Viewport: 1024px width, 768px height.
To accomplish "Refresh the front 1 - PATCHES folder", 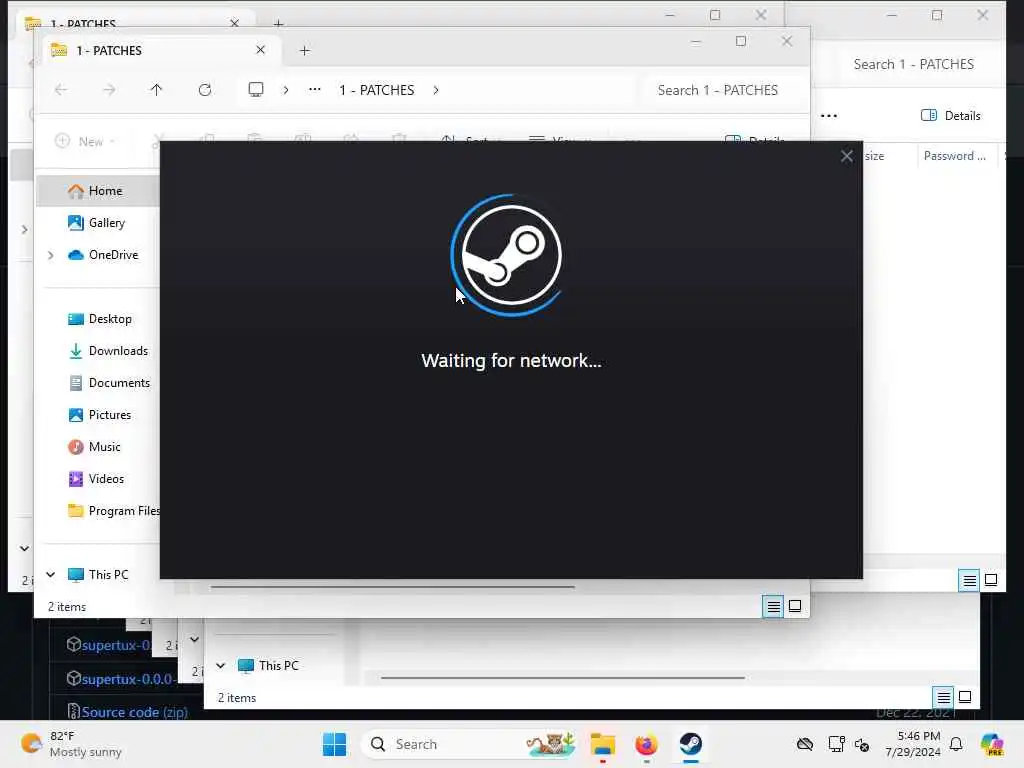I will pos(205,90).
